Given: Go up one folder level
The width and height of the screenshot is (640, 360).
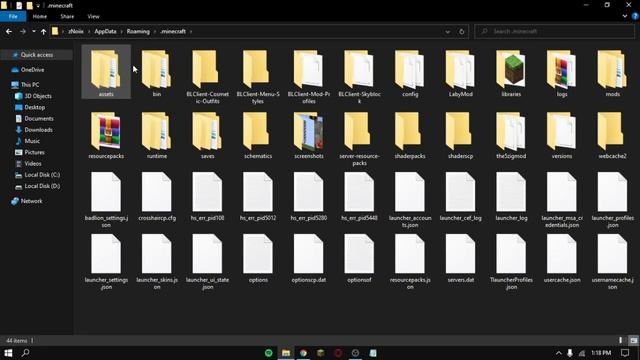Looking at the screenshot, I should [43, 31].
